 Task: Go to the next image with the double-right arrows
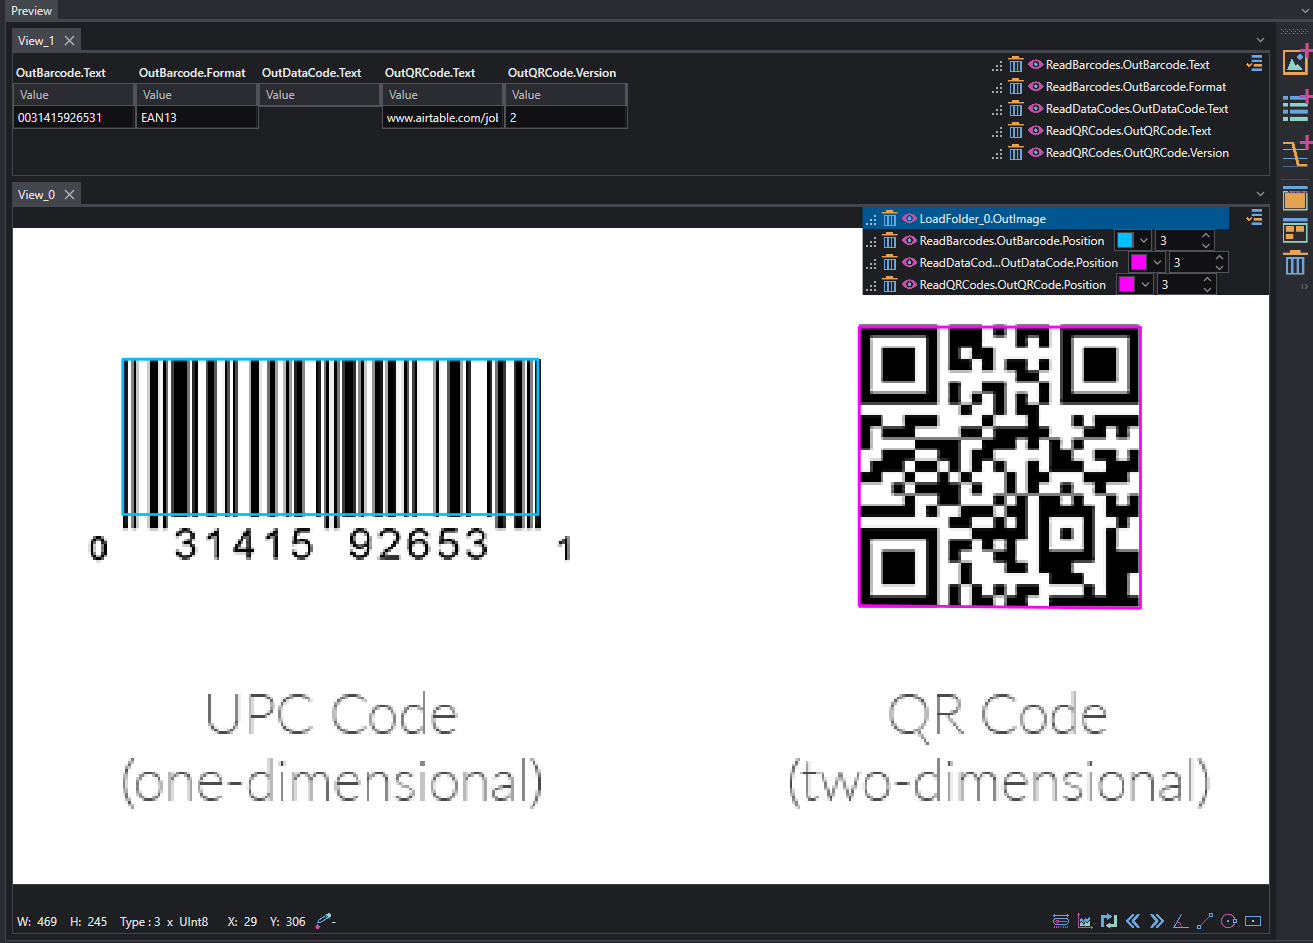click(1157, 921)
